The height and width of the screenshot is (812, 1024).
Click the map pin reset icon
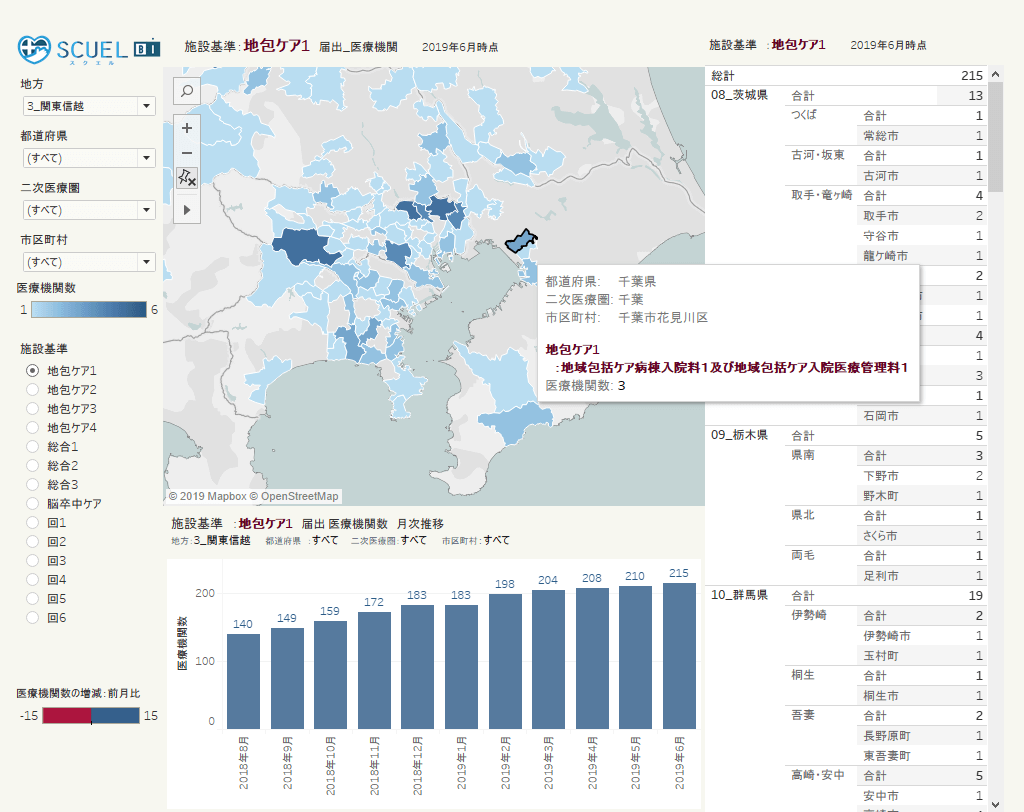[x=186, y=178]
